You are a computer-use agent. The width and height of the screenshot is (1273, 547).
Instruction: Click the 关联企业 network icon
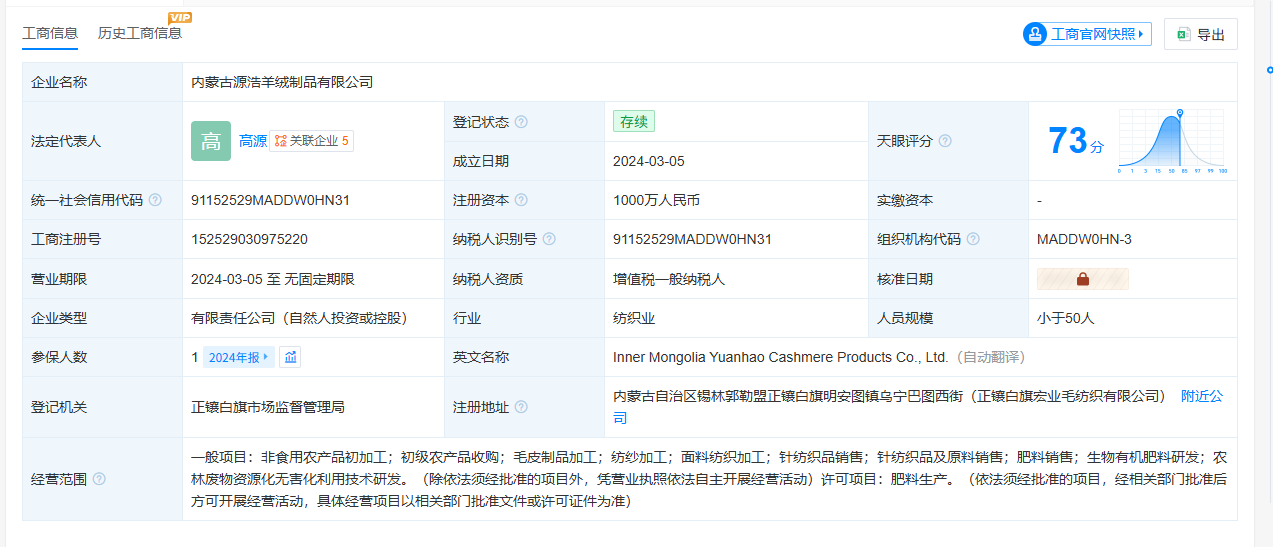coord(281,141)
